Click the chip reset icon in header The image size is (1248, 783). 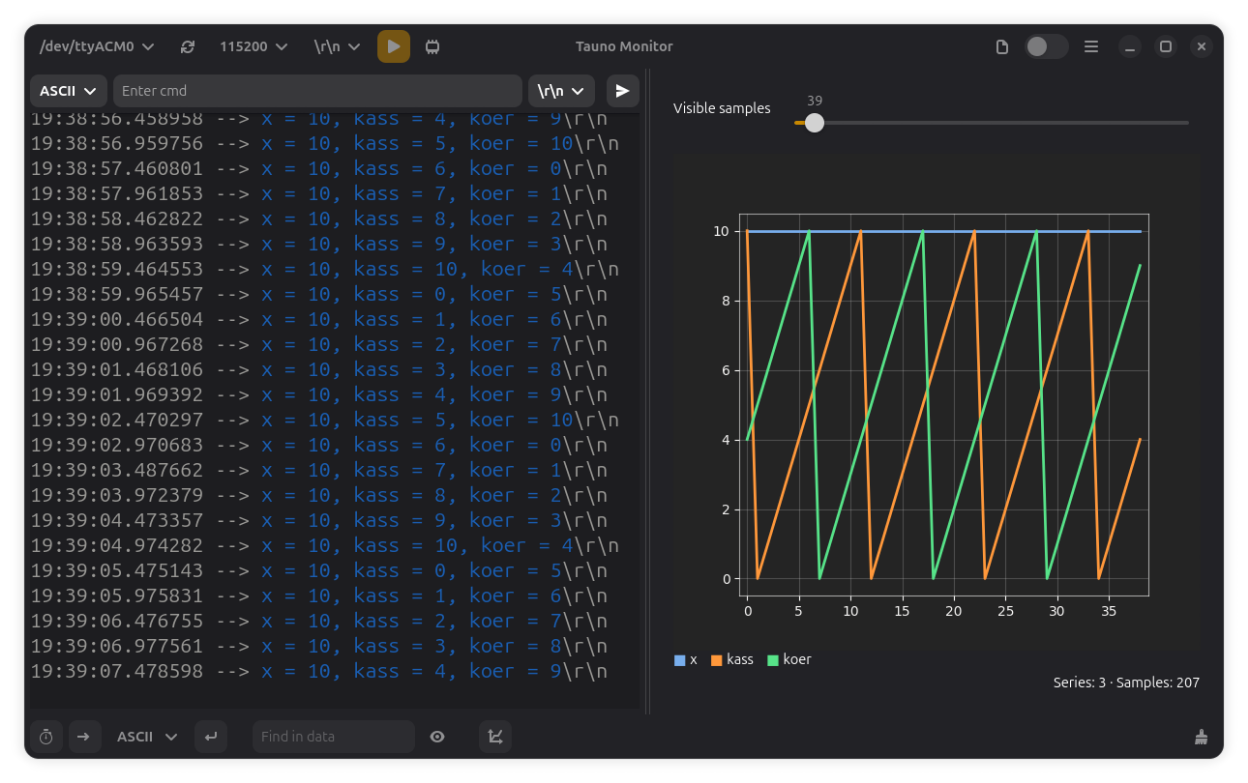(x=433, y=47)
